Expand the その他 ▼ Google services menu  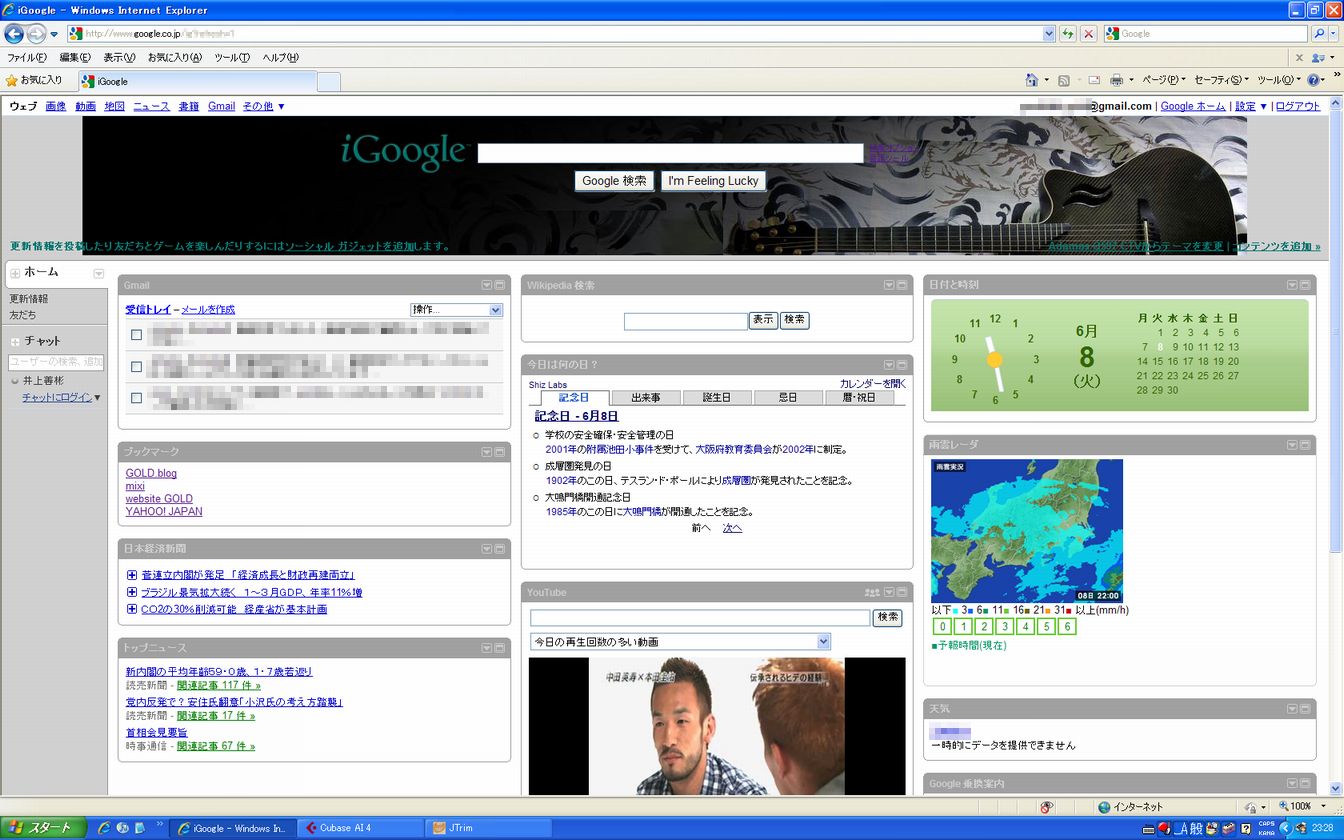264,106
